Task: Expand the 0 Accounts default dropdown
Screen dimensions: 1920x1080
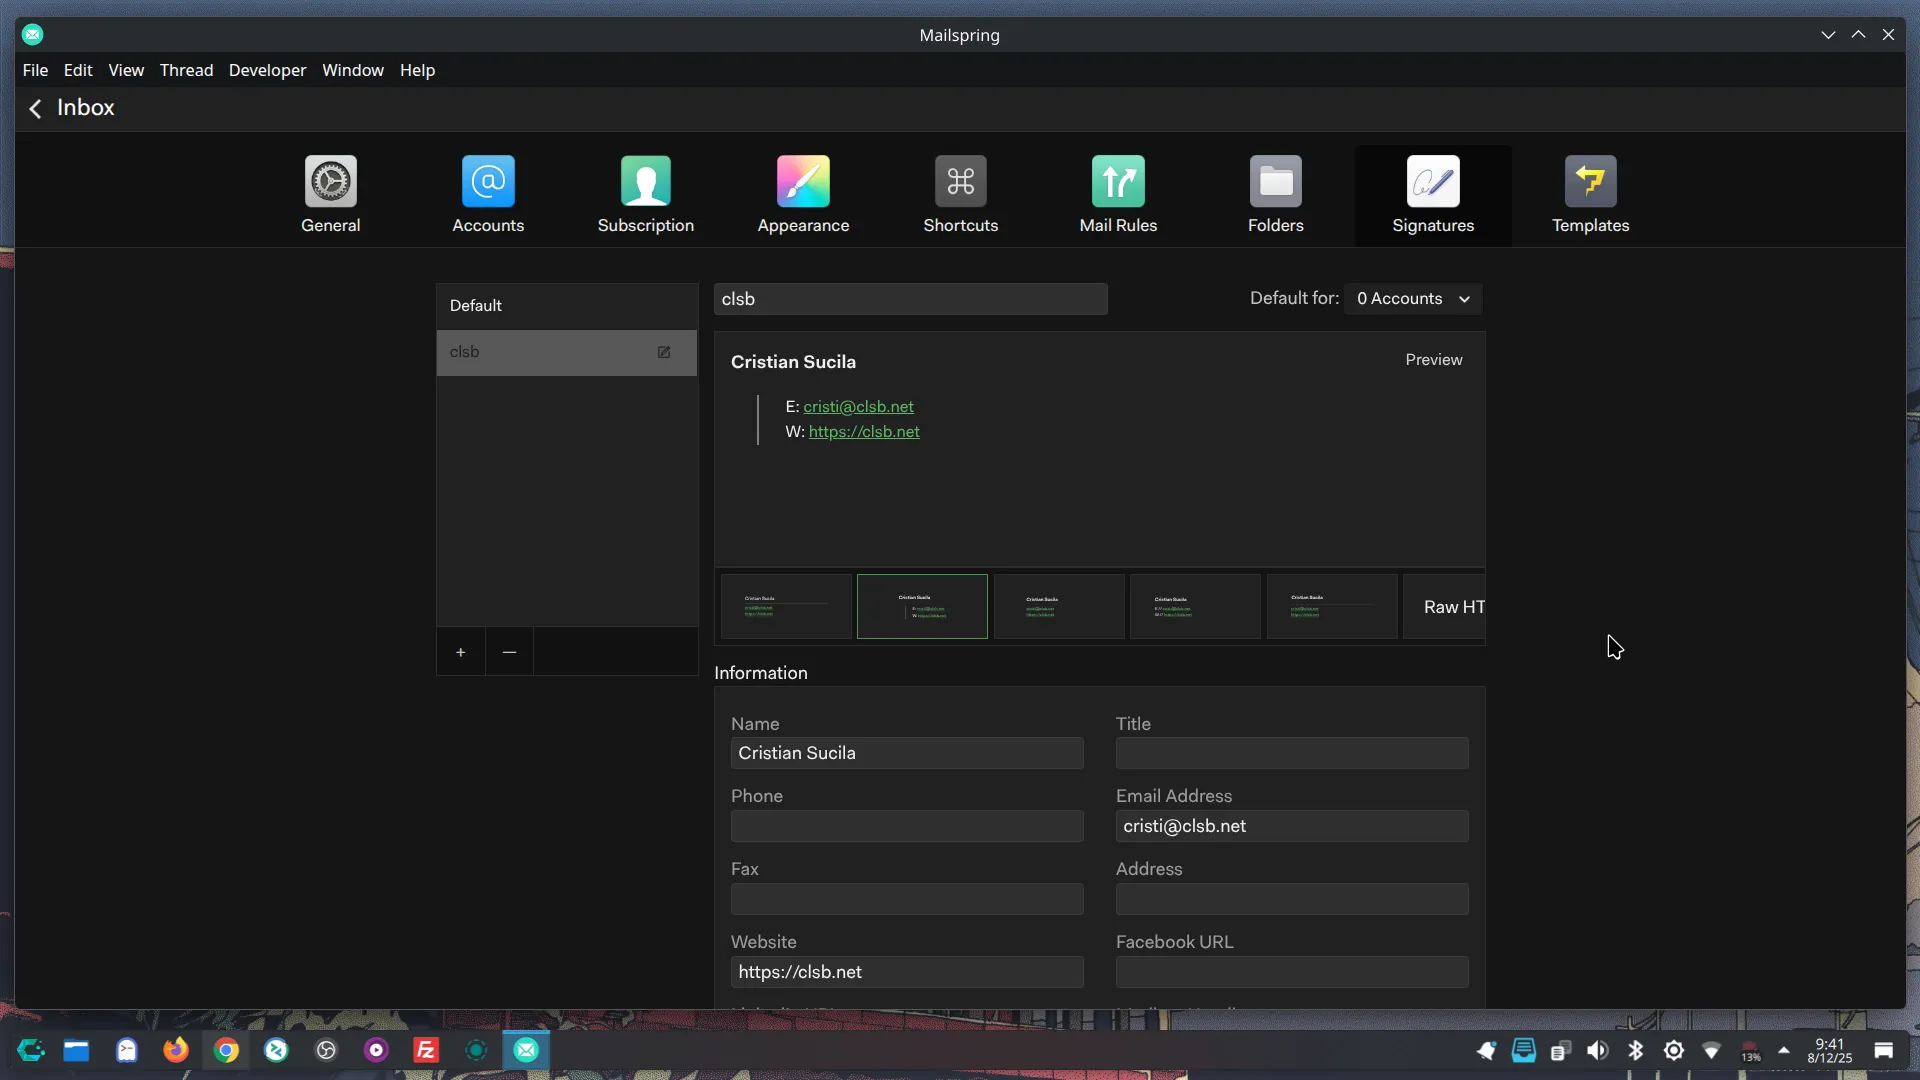Action: click(1413, 299)
